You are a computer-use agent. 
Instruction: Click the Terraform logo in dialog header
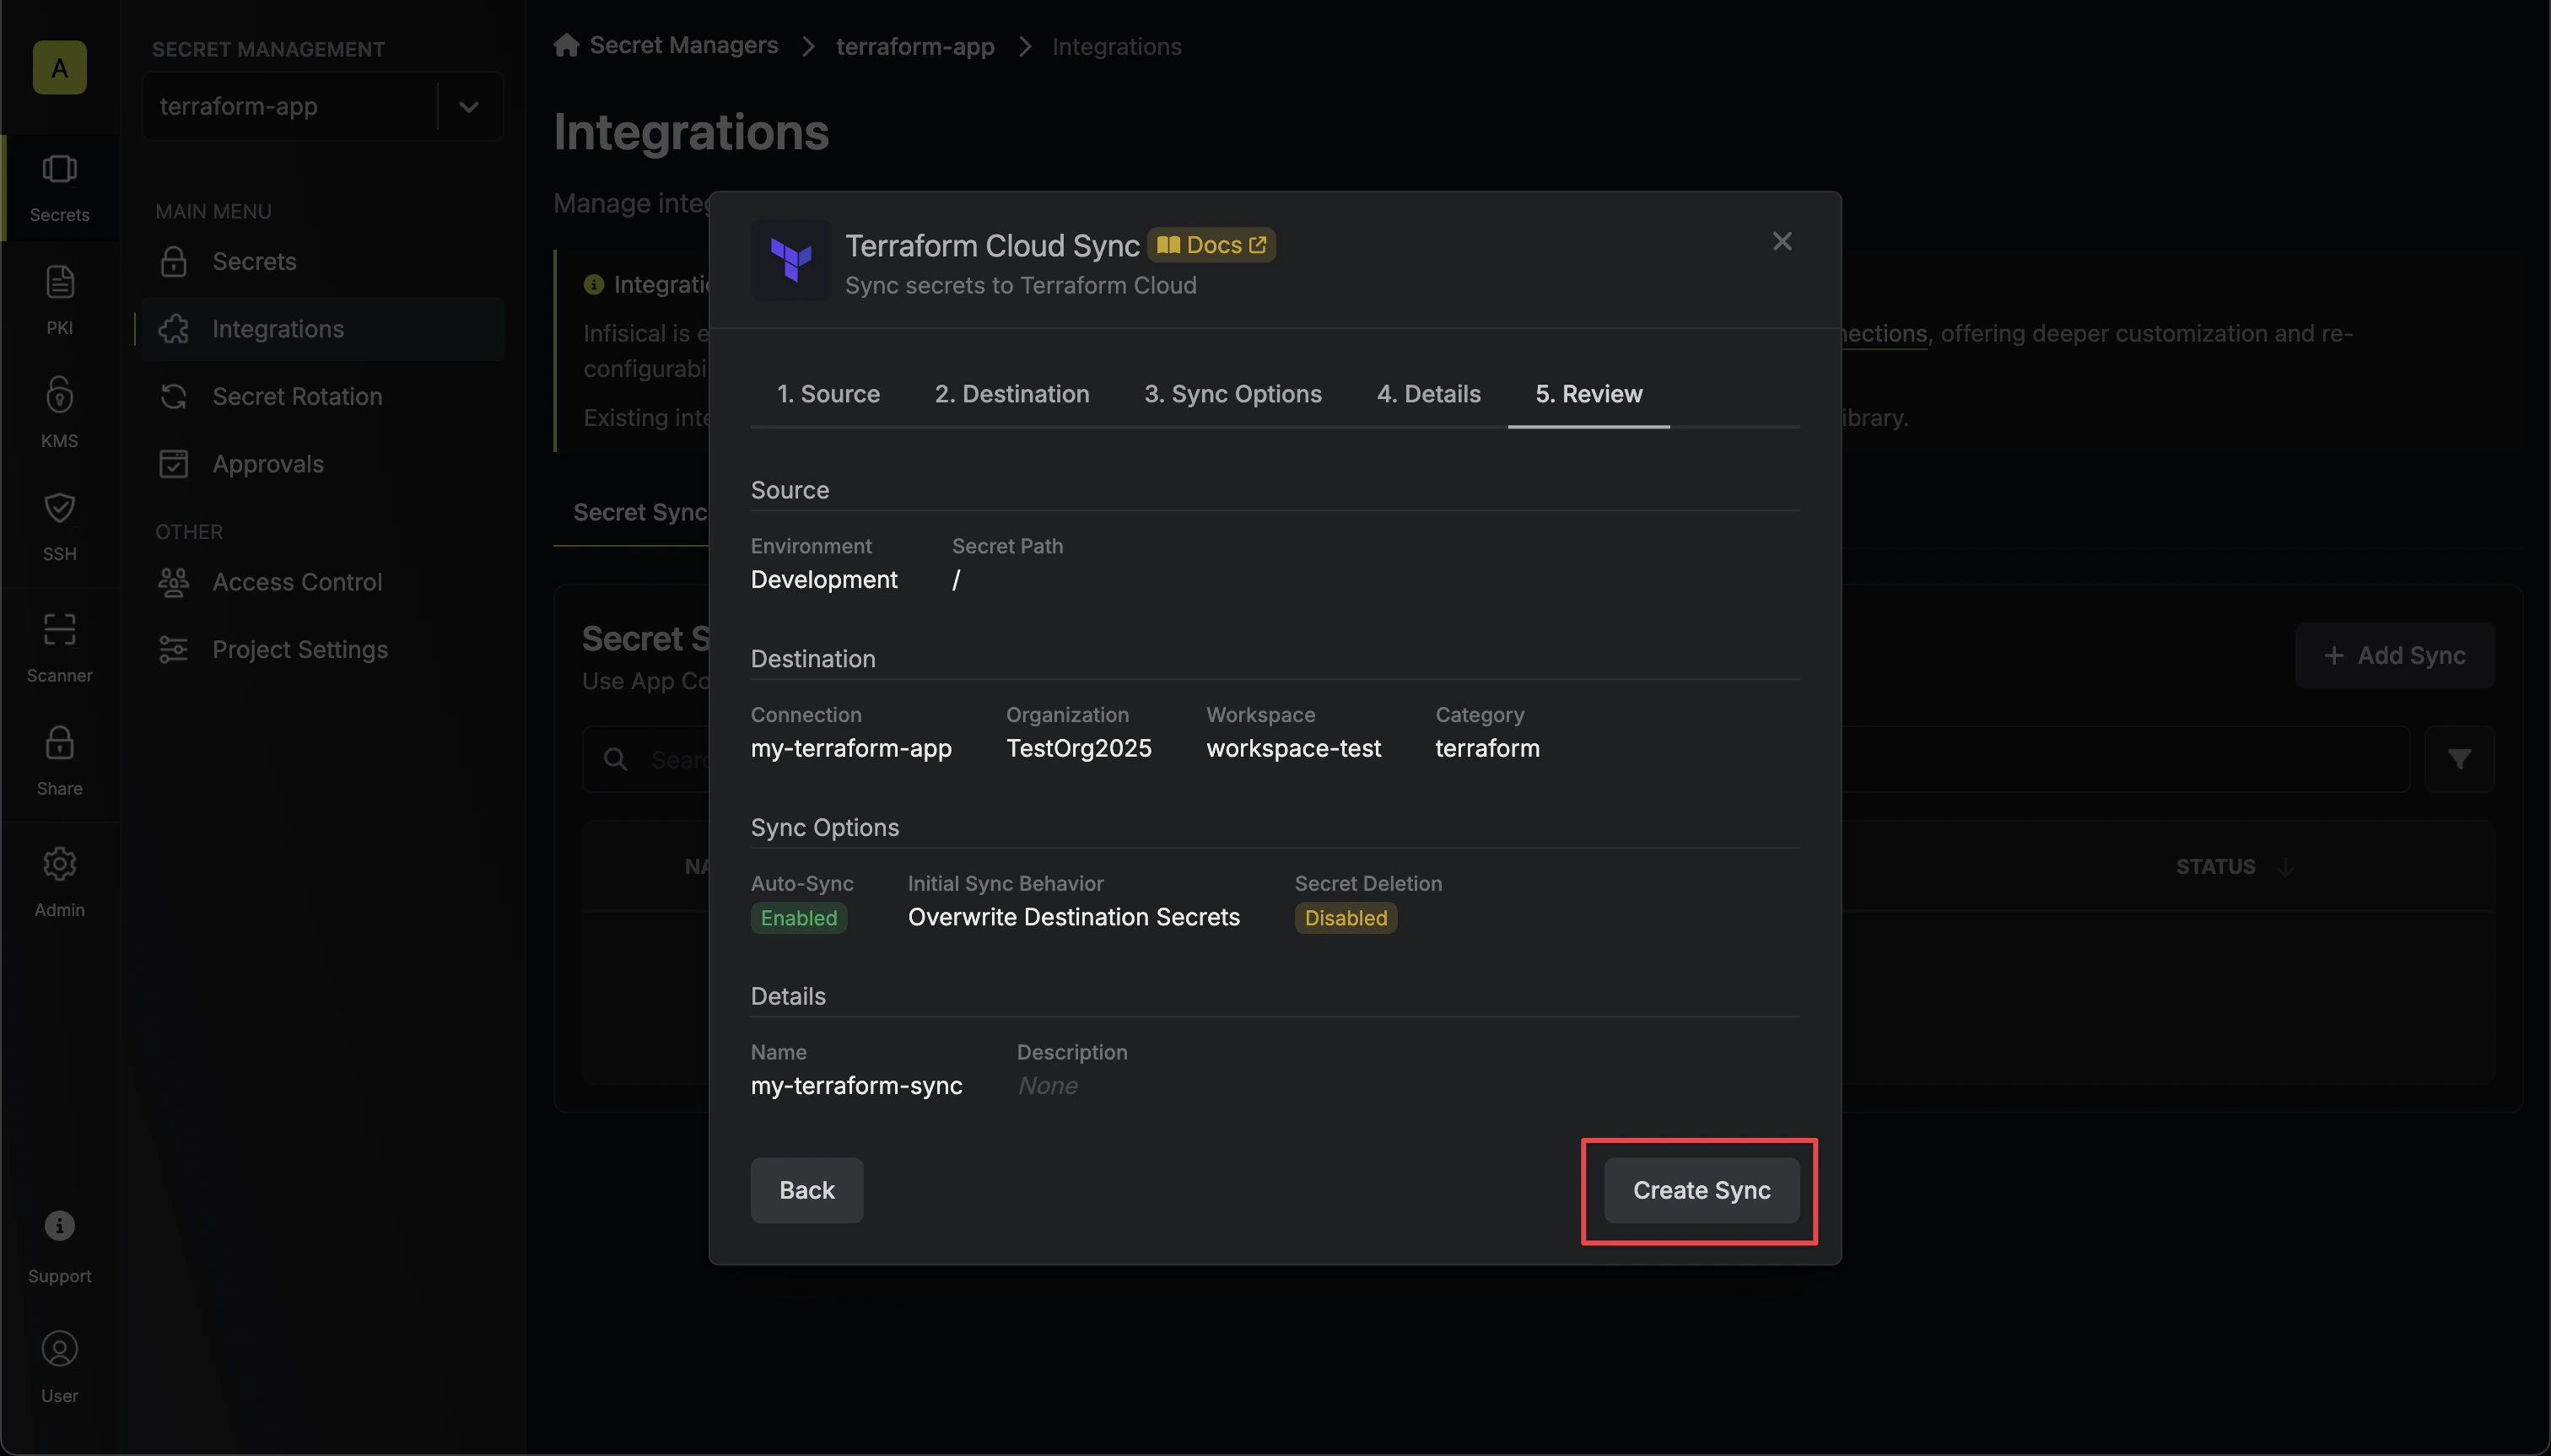790,260
